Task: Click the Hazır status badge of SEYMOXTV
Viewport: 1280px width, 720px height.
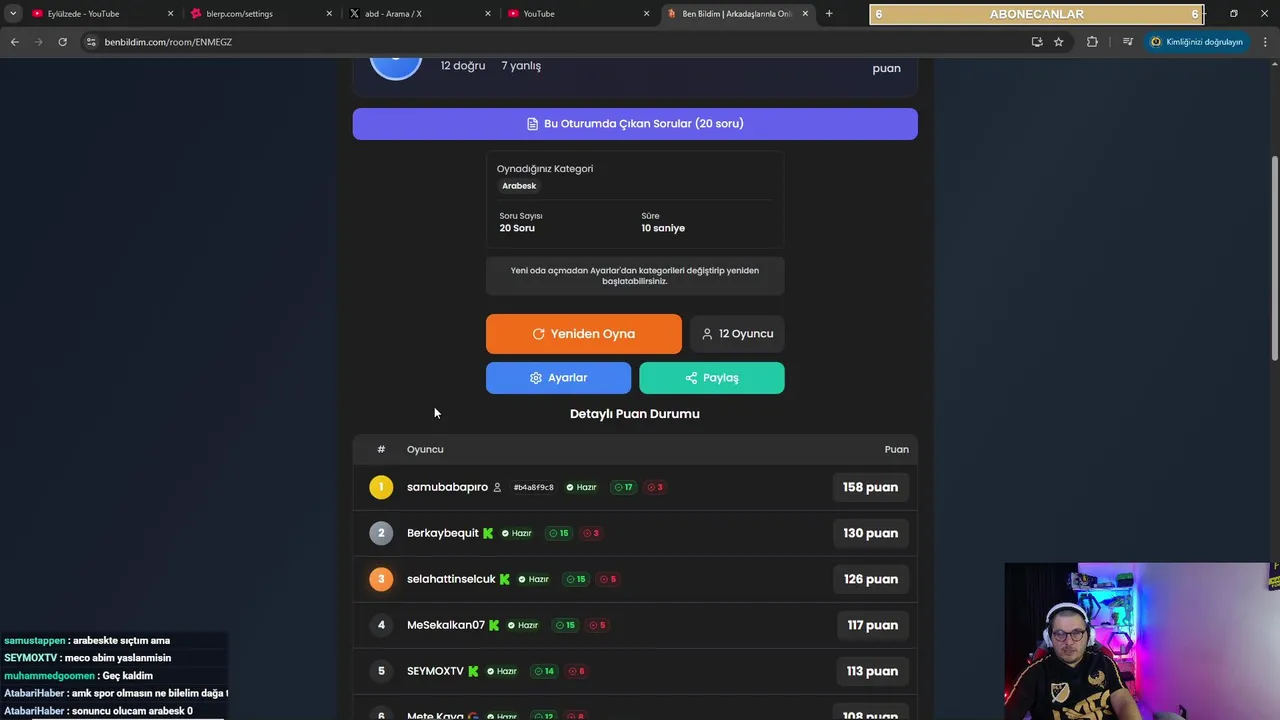Action: pos(502,671)
